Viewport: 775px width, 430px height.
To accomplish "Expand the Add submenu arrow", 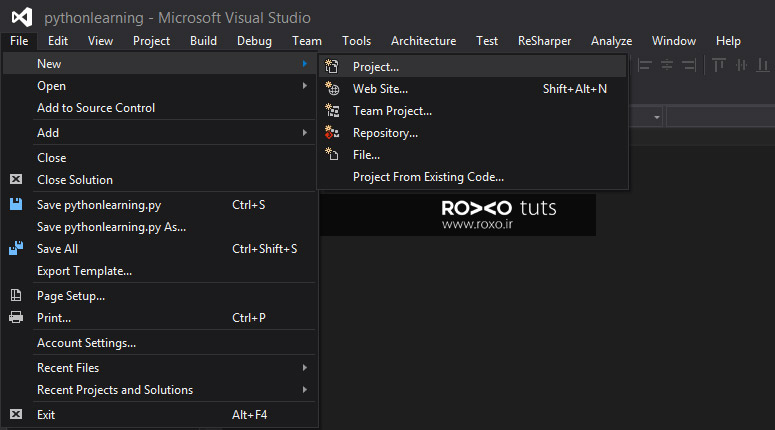I will click(x=304, y=132).
